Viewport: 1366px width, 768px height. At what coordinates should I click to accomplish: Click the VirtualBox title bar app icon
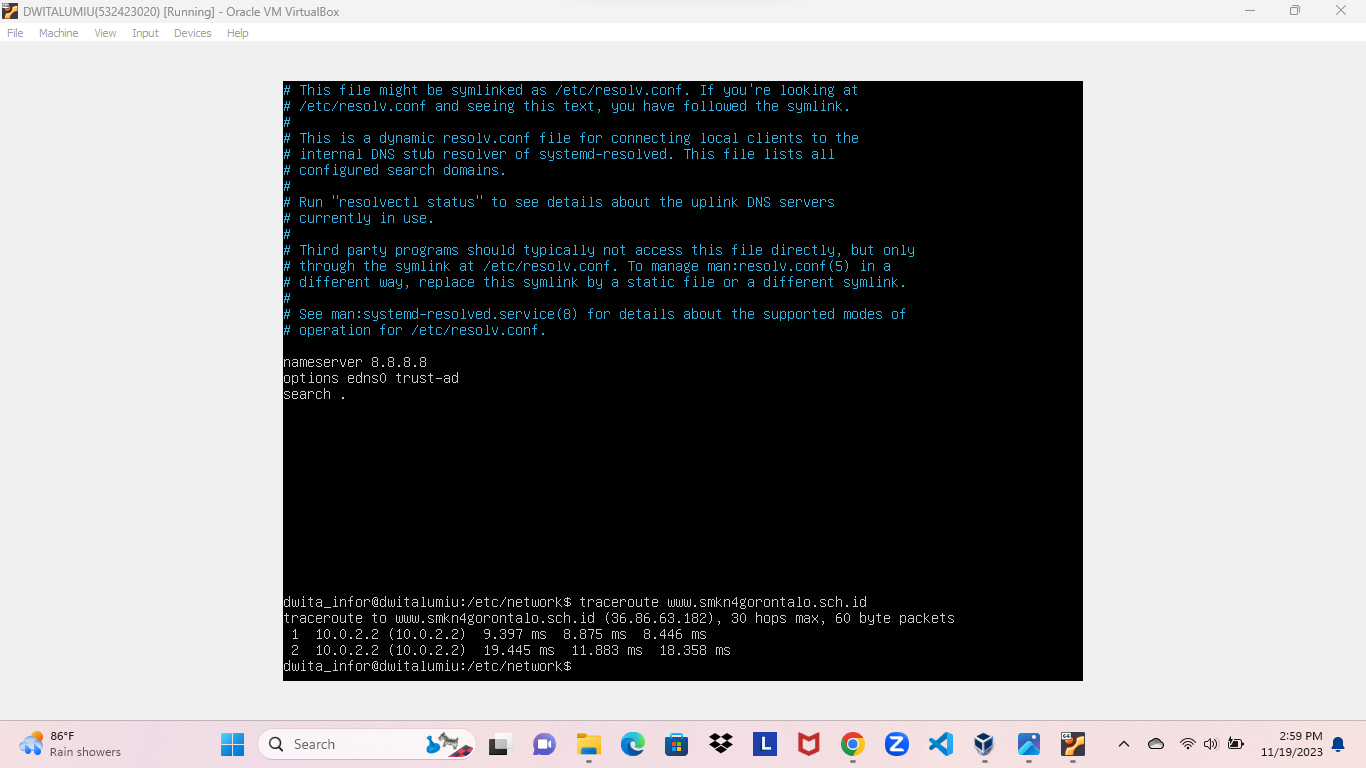point(10,11)
